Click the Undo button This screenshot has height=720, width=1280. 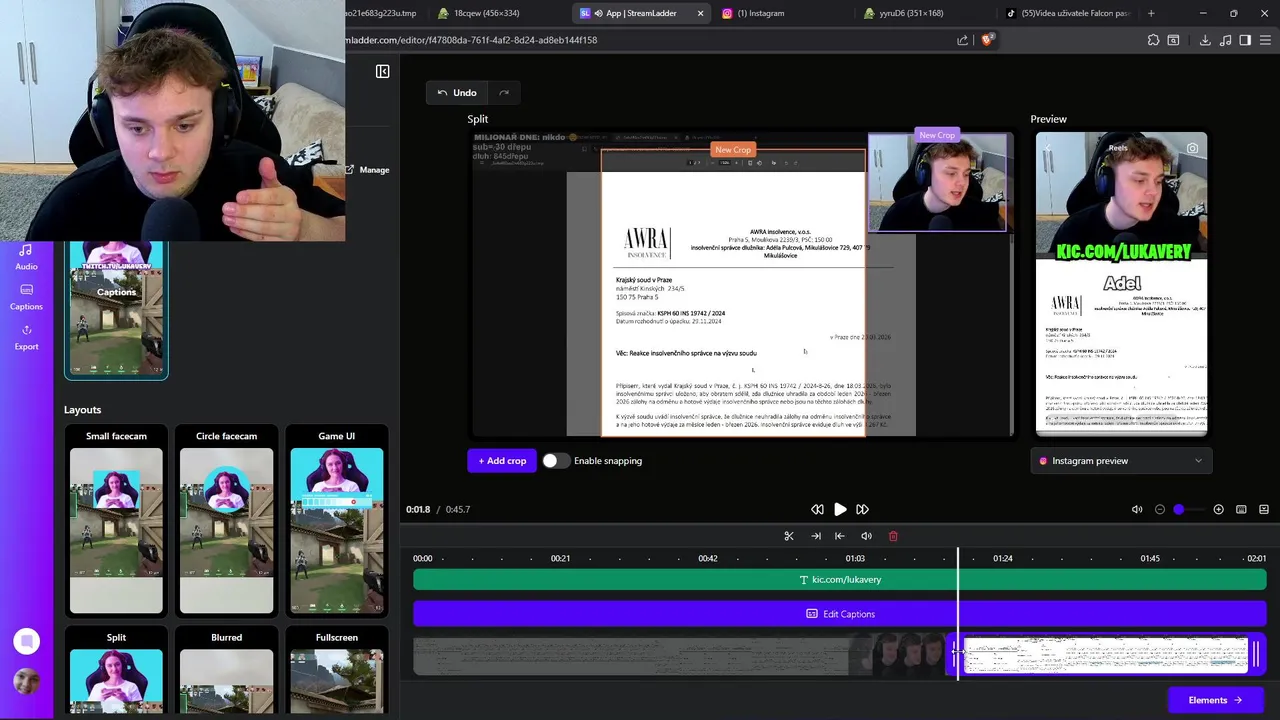[457, 93]
